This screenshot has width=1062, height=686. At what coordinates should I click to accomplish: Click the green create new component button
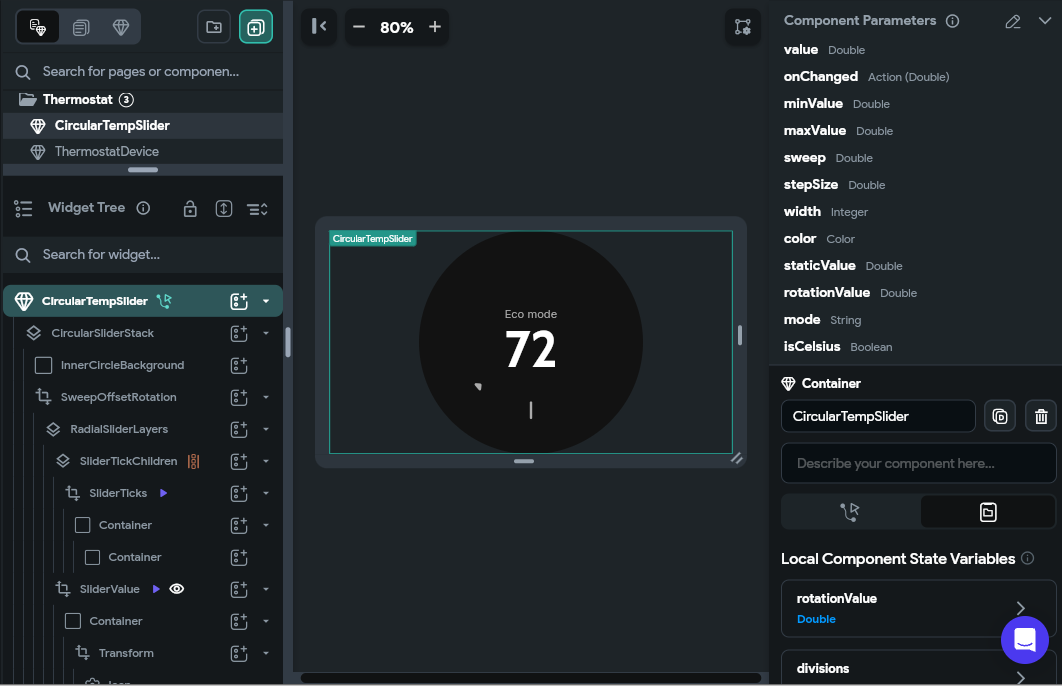tap(256, 27)
